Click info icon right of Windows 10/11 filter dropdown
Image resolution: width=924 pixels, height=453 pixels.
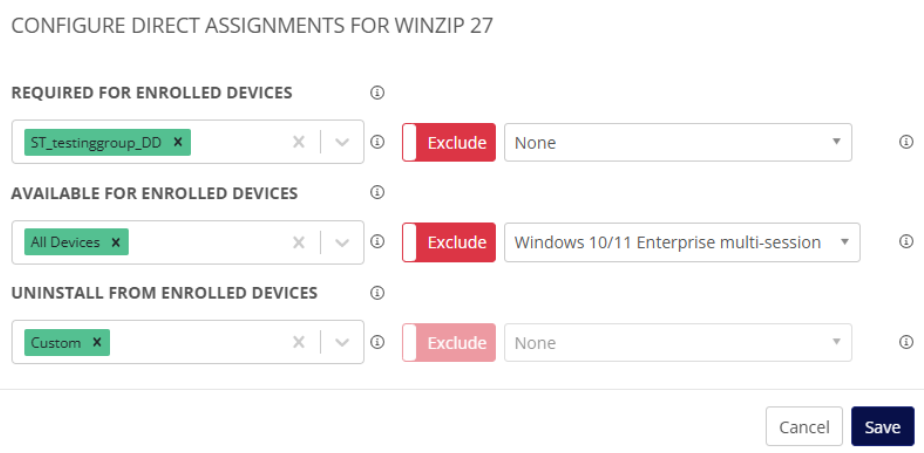[x=906, y=242]
